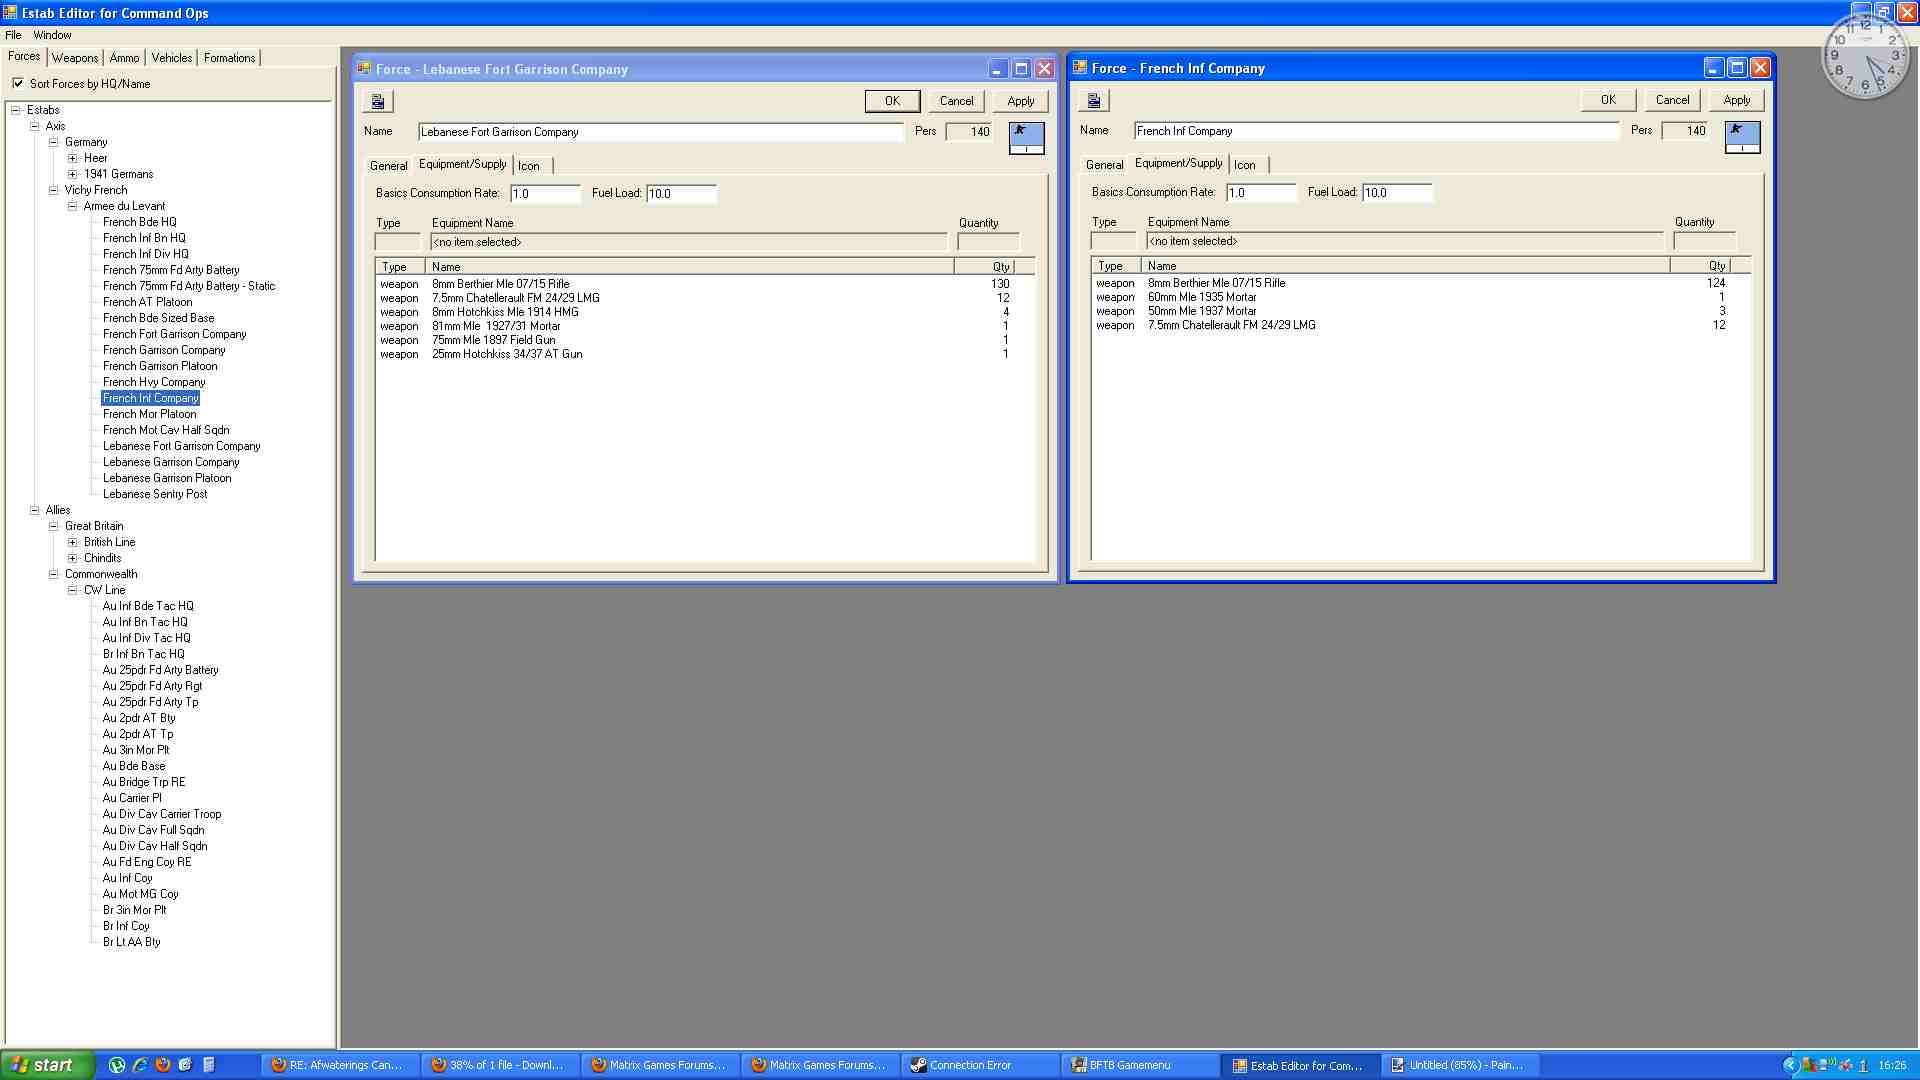Toggle Sort Forces by HQ/Name checkbox

click(18, 83)
